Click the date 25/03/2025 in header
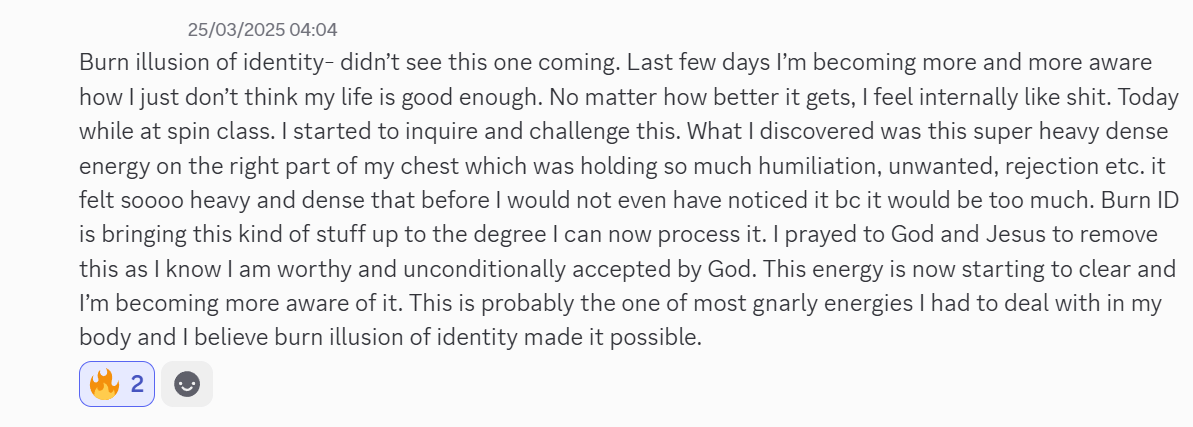This screenshot has width=1193, height=427. pos(235,30)
